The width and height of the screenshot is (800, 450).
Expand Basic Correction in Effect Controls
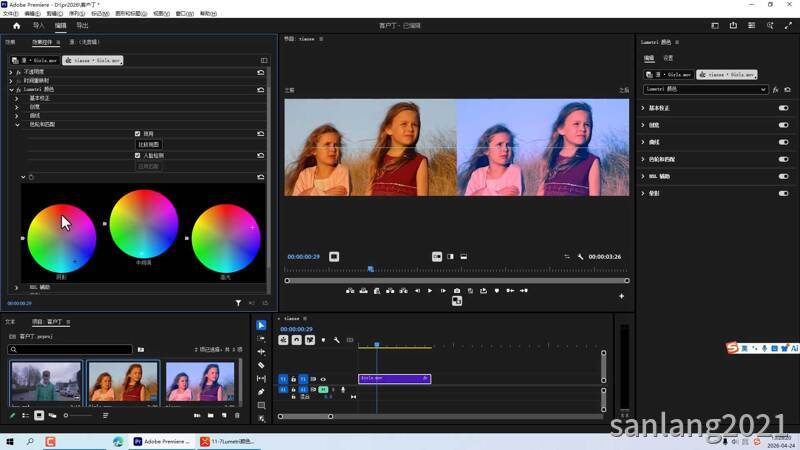(17, 98)
